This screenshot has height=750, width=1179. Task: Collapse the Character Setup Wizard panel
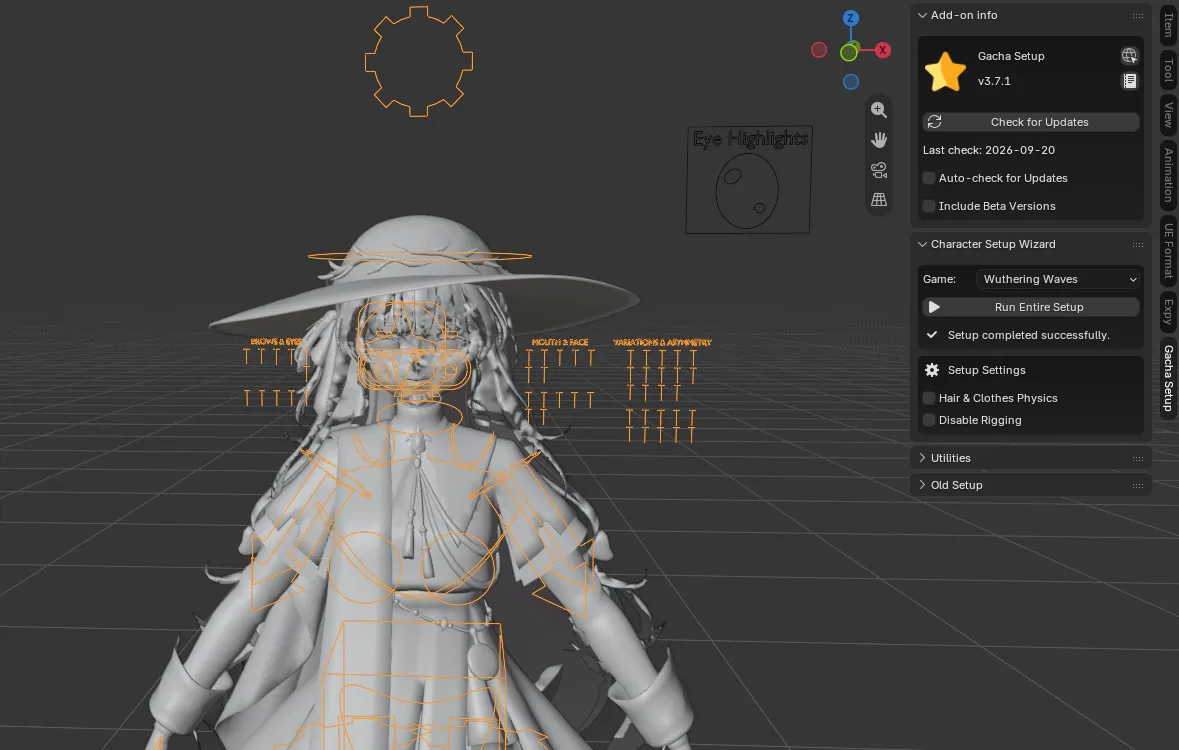922,244
